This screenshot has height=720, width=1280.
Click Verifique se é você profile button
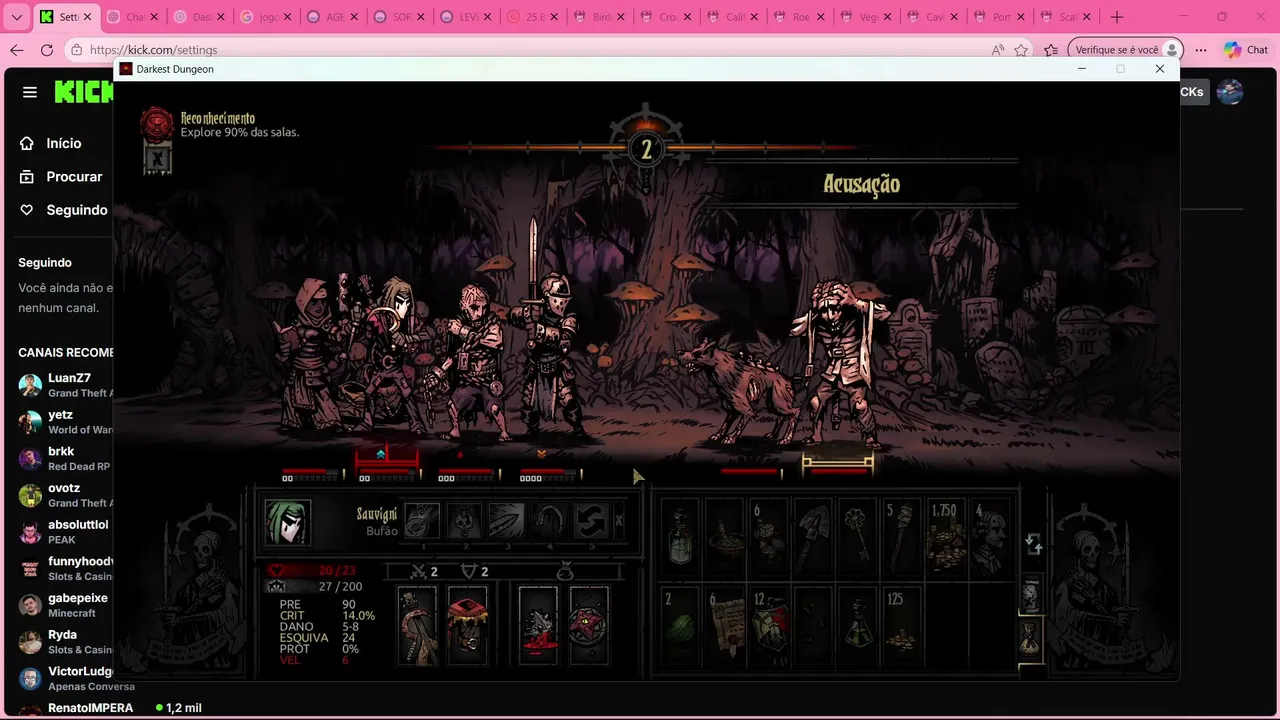point(1125,50)
